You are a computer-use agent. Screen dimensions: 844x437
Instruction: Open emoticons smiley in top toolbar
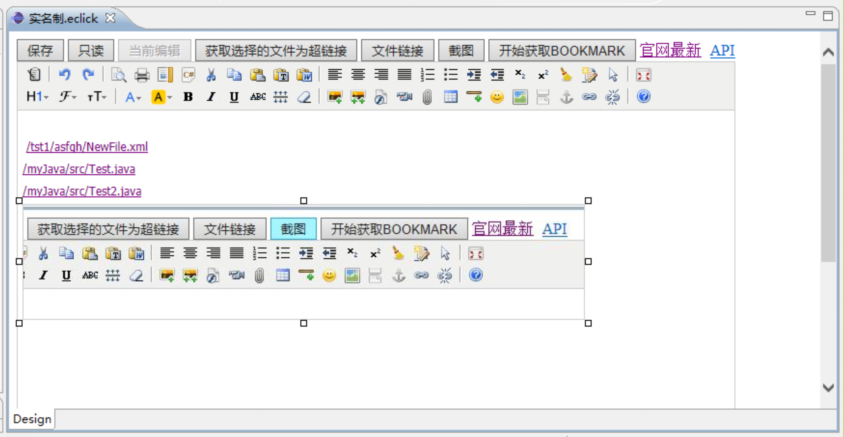tap(497, 97)
